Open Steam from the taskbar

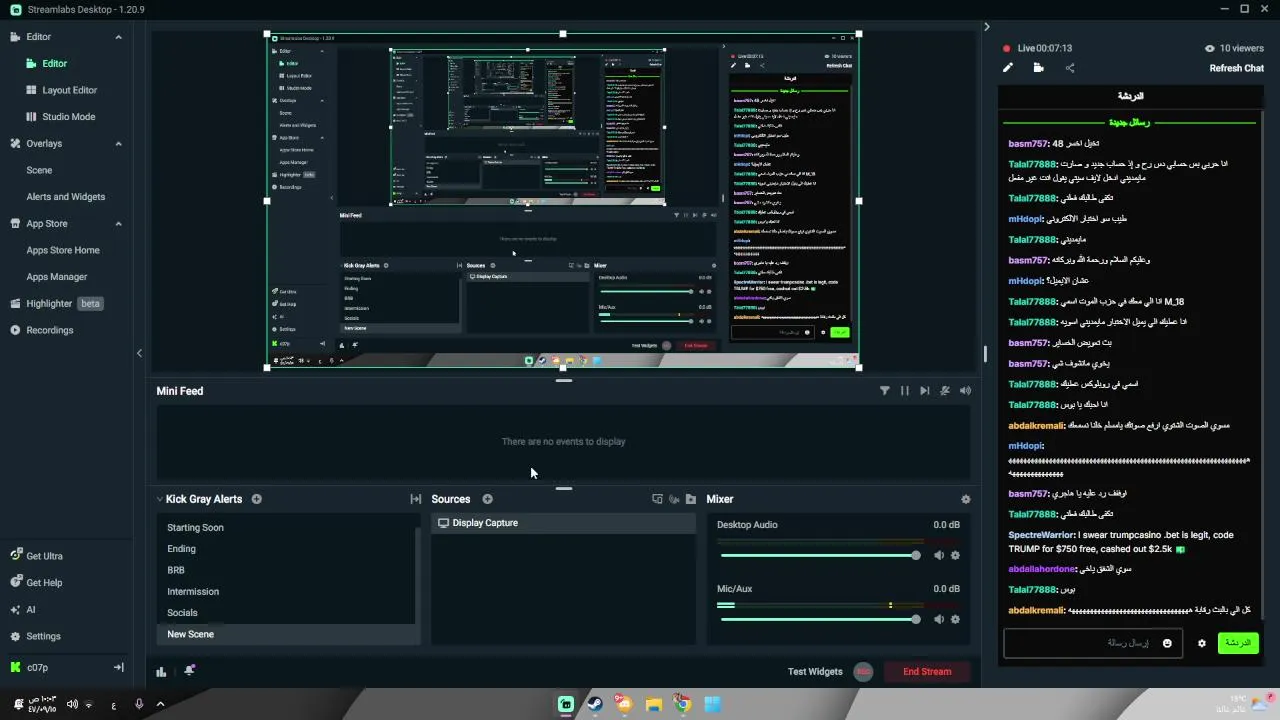pos(595,704)
